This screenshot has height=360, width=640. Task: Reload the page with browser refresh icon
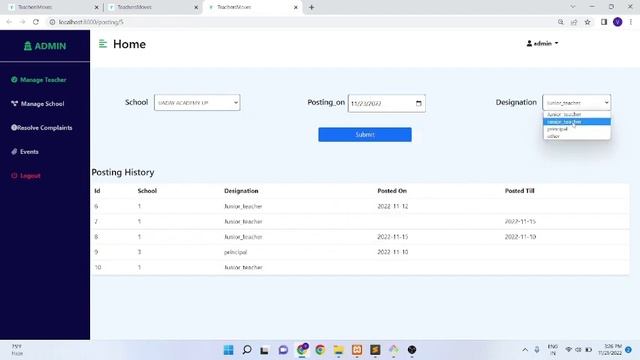36,22
